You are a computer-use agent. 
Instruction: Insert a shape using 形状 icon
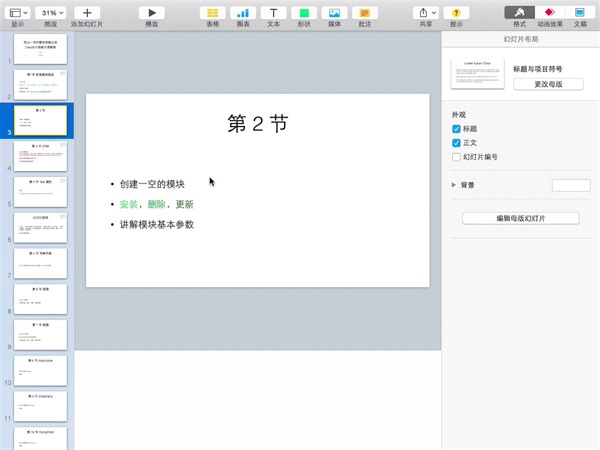pos(304,13)
